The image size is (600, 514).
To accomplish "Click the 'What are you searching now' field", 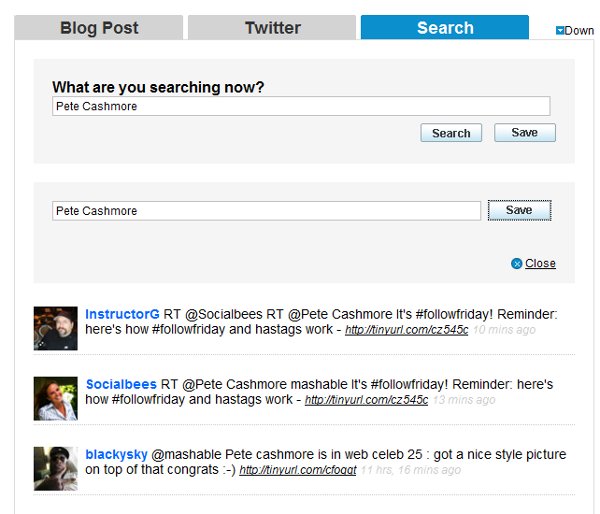I will click(x=301, y=106).
